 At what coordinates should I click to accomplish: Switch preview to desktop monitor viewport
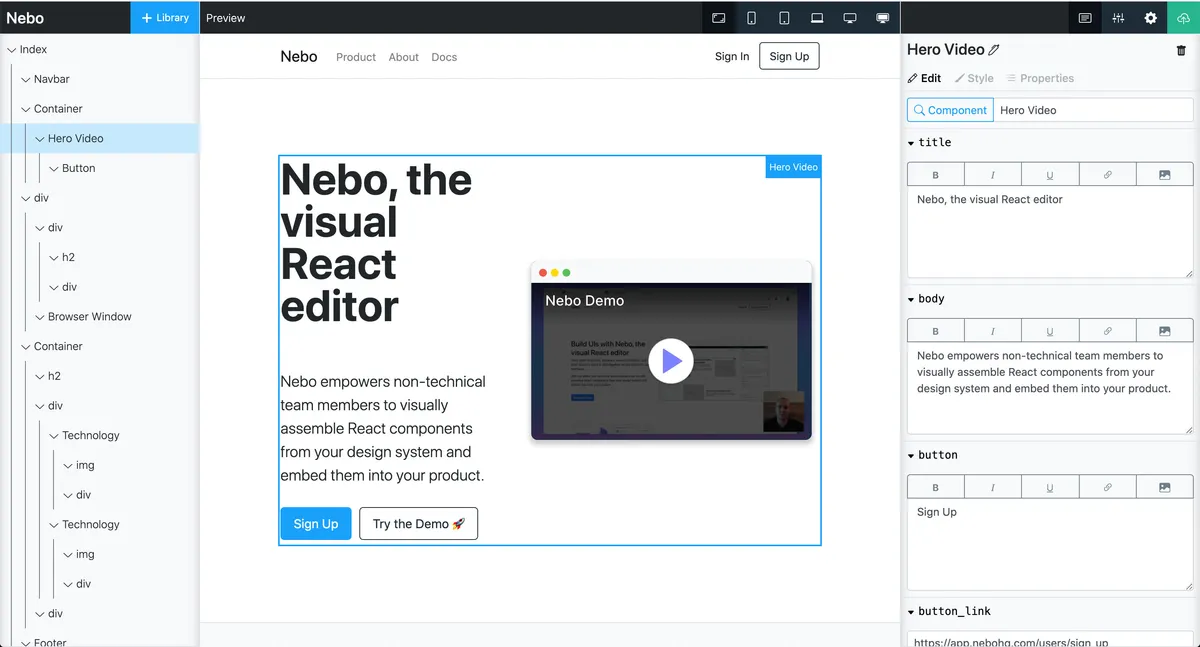coord(850,18)
